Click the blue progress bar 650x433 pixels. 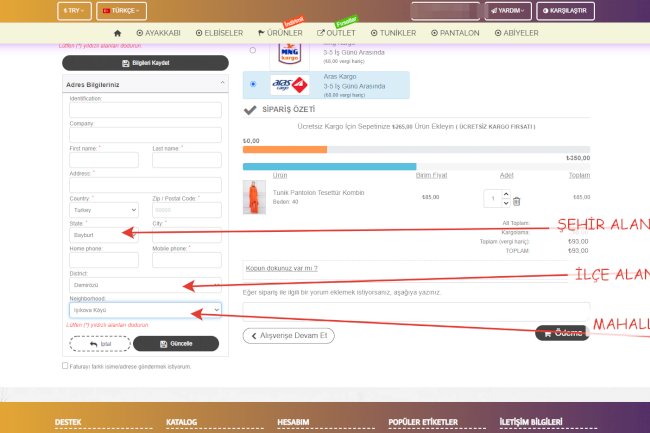coord(330,167)
